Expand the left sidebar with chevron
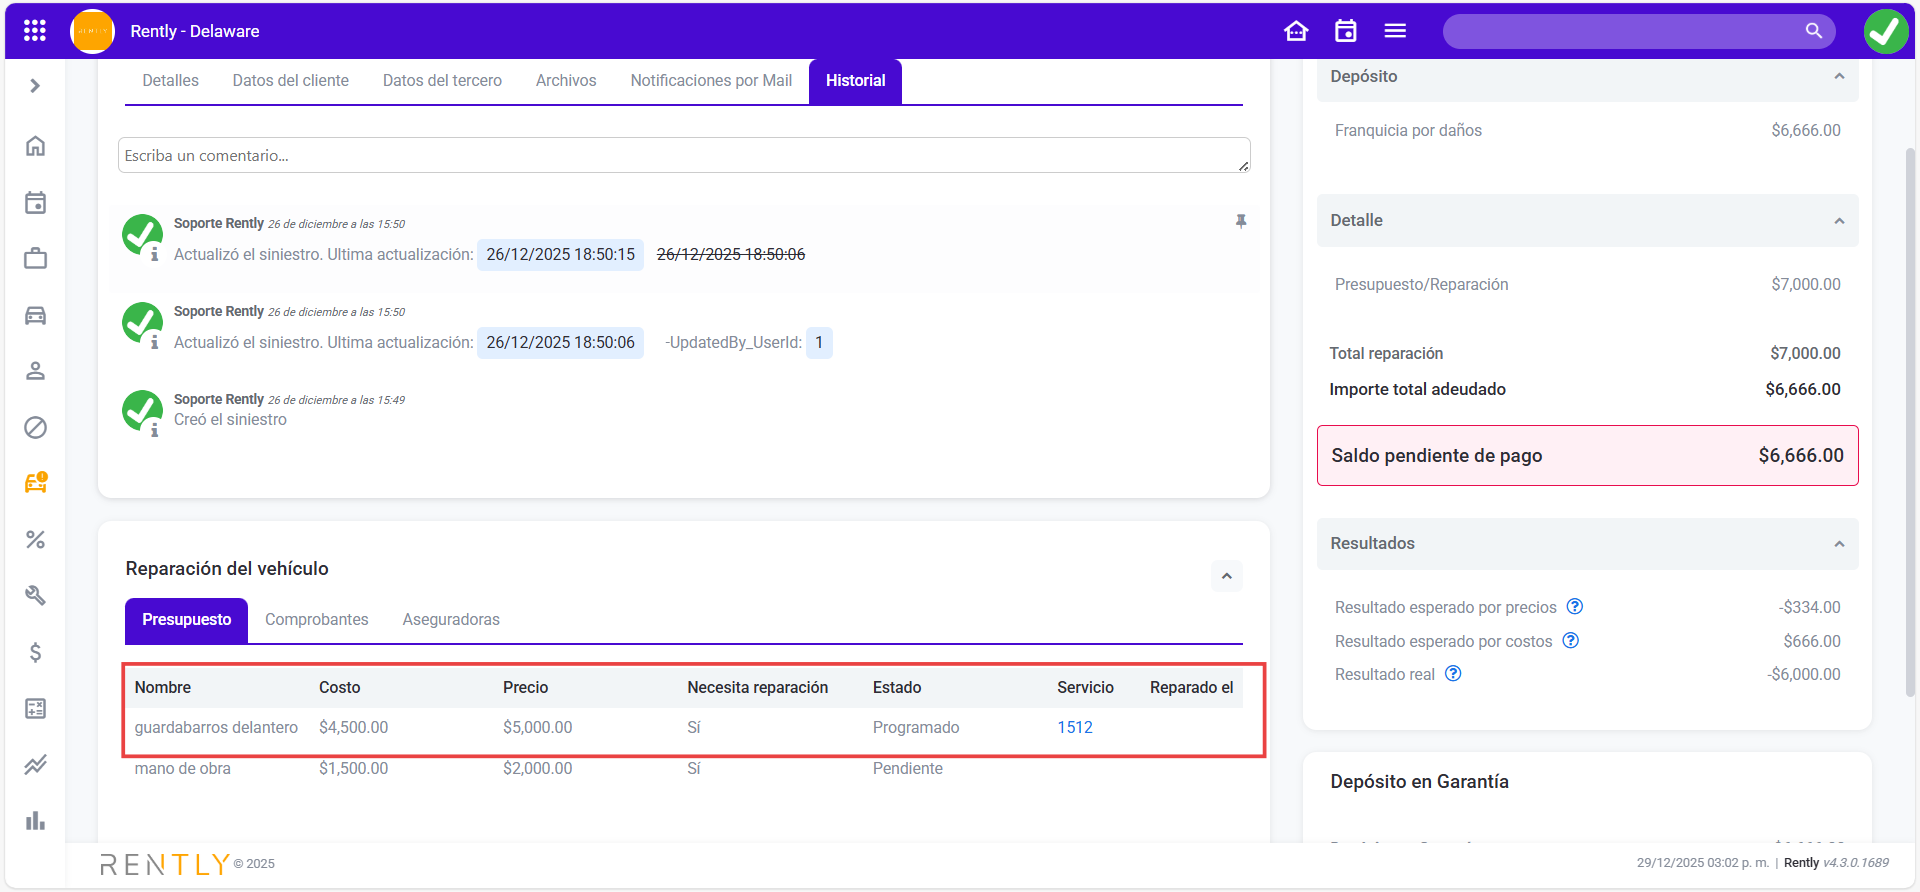The height and width of the screenshot is (892, 1920). point(35,86)
